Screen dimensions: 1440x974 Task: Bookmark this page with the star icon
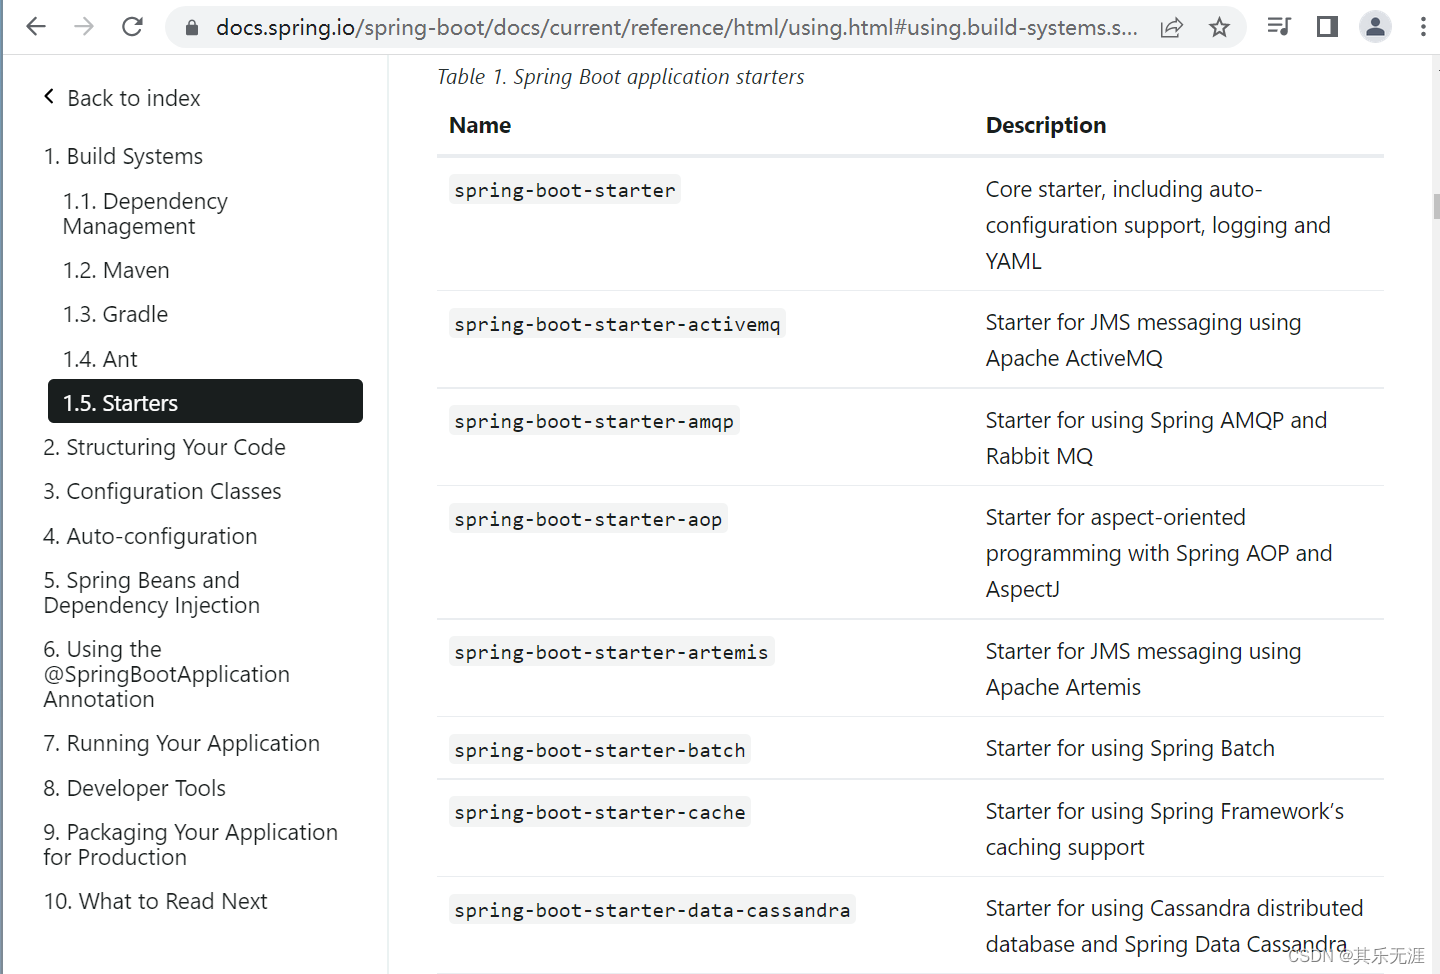pyautogui.click(x=1219, y=28)
